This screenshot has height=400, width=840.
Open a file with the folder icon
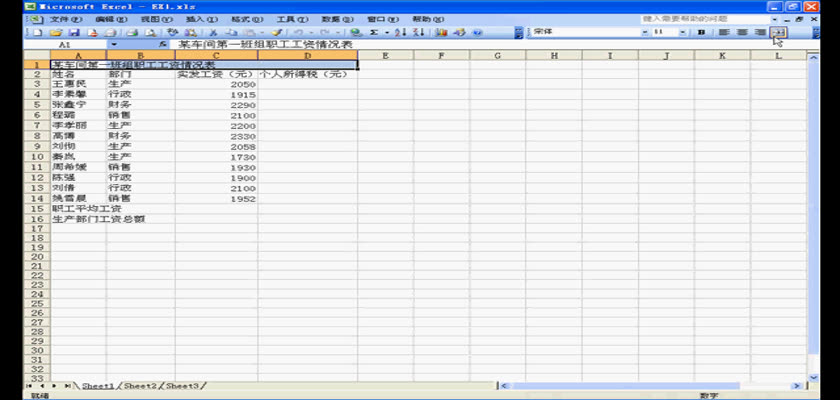[x=56, y=33]
